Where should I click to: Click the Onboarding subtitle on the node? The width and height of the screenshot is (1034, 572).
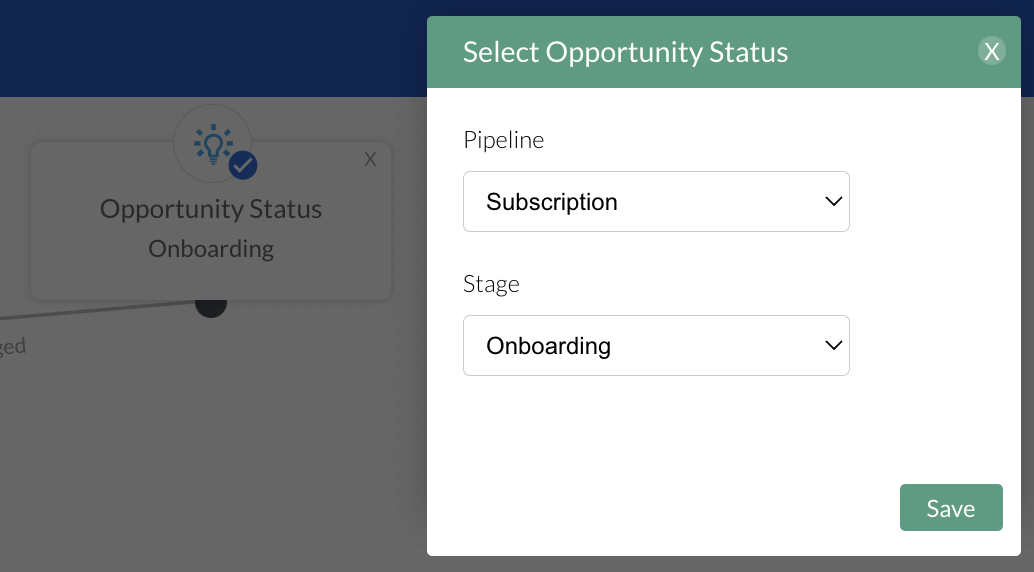[x=211, y=249]
